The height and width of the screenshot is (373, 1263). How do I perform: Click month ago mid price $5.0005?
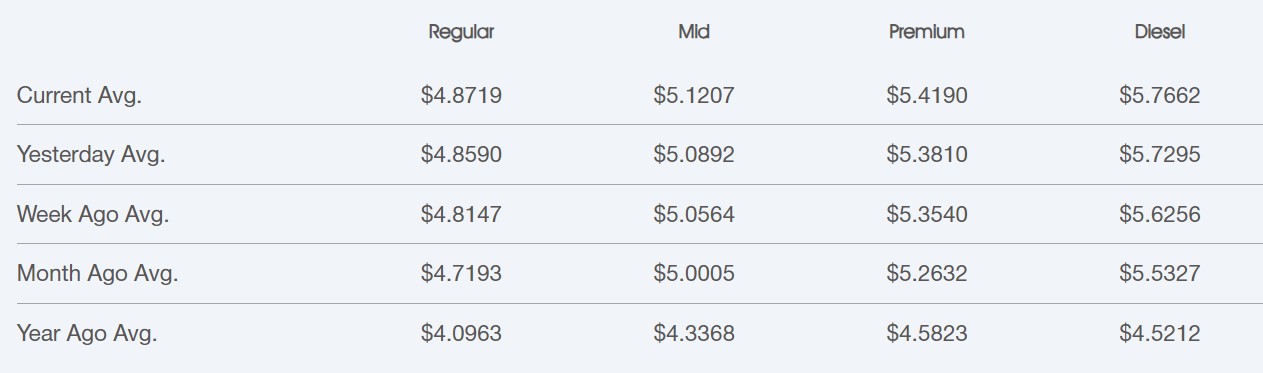[694, 273]
